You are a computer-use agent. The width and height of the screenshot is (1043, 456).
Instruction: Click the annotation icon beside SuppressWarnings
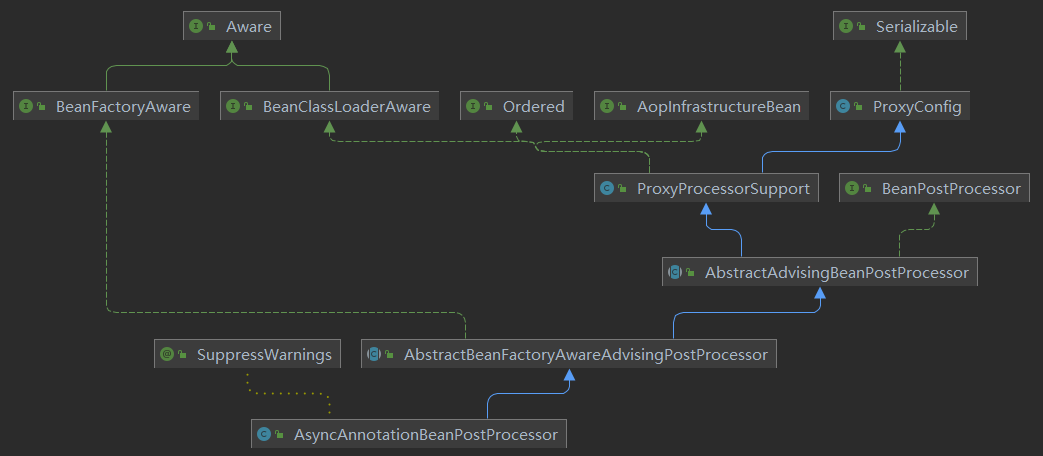pos(167,354)
